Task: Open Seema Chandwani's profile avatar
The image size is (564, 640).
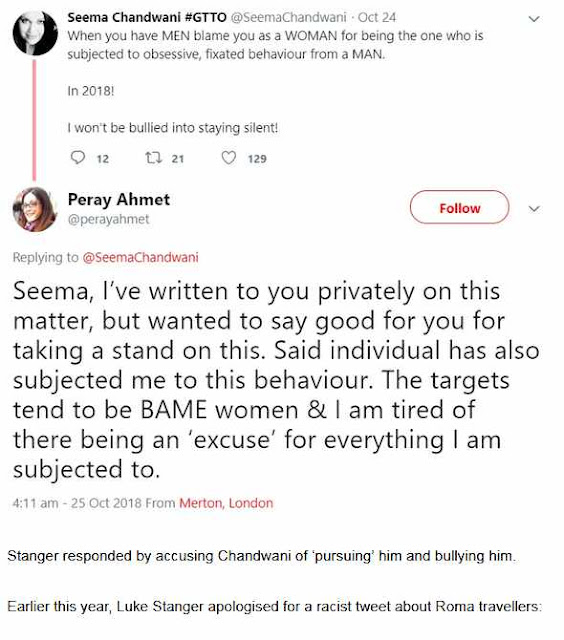Action: [x=35, y=33]
